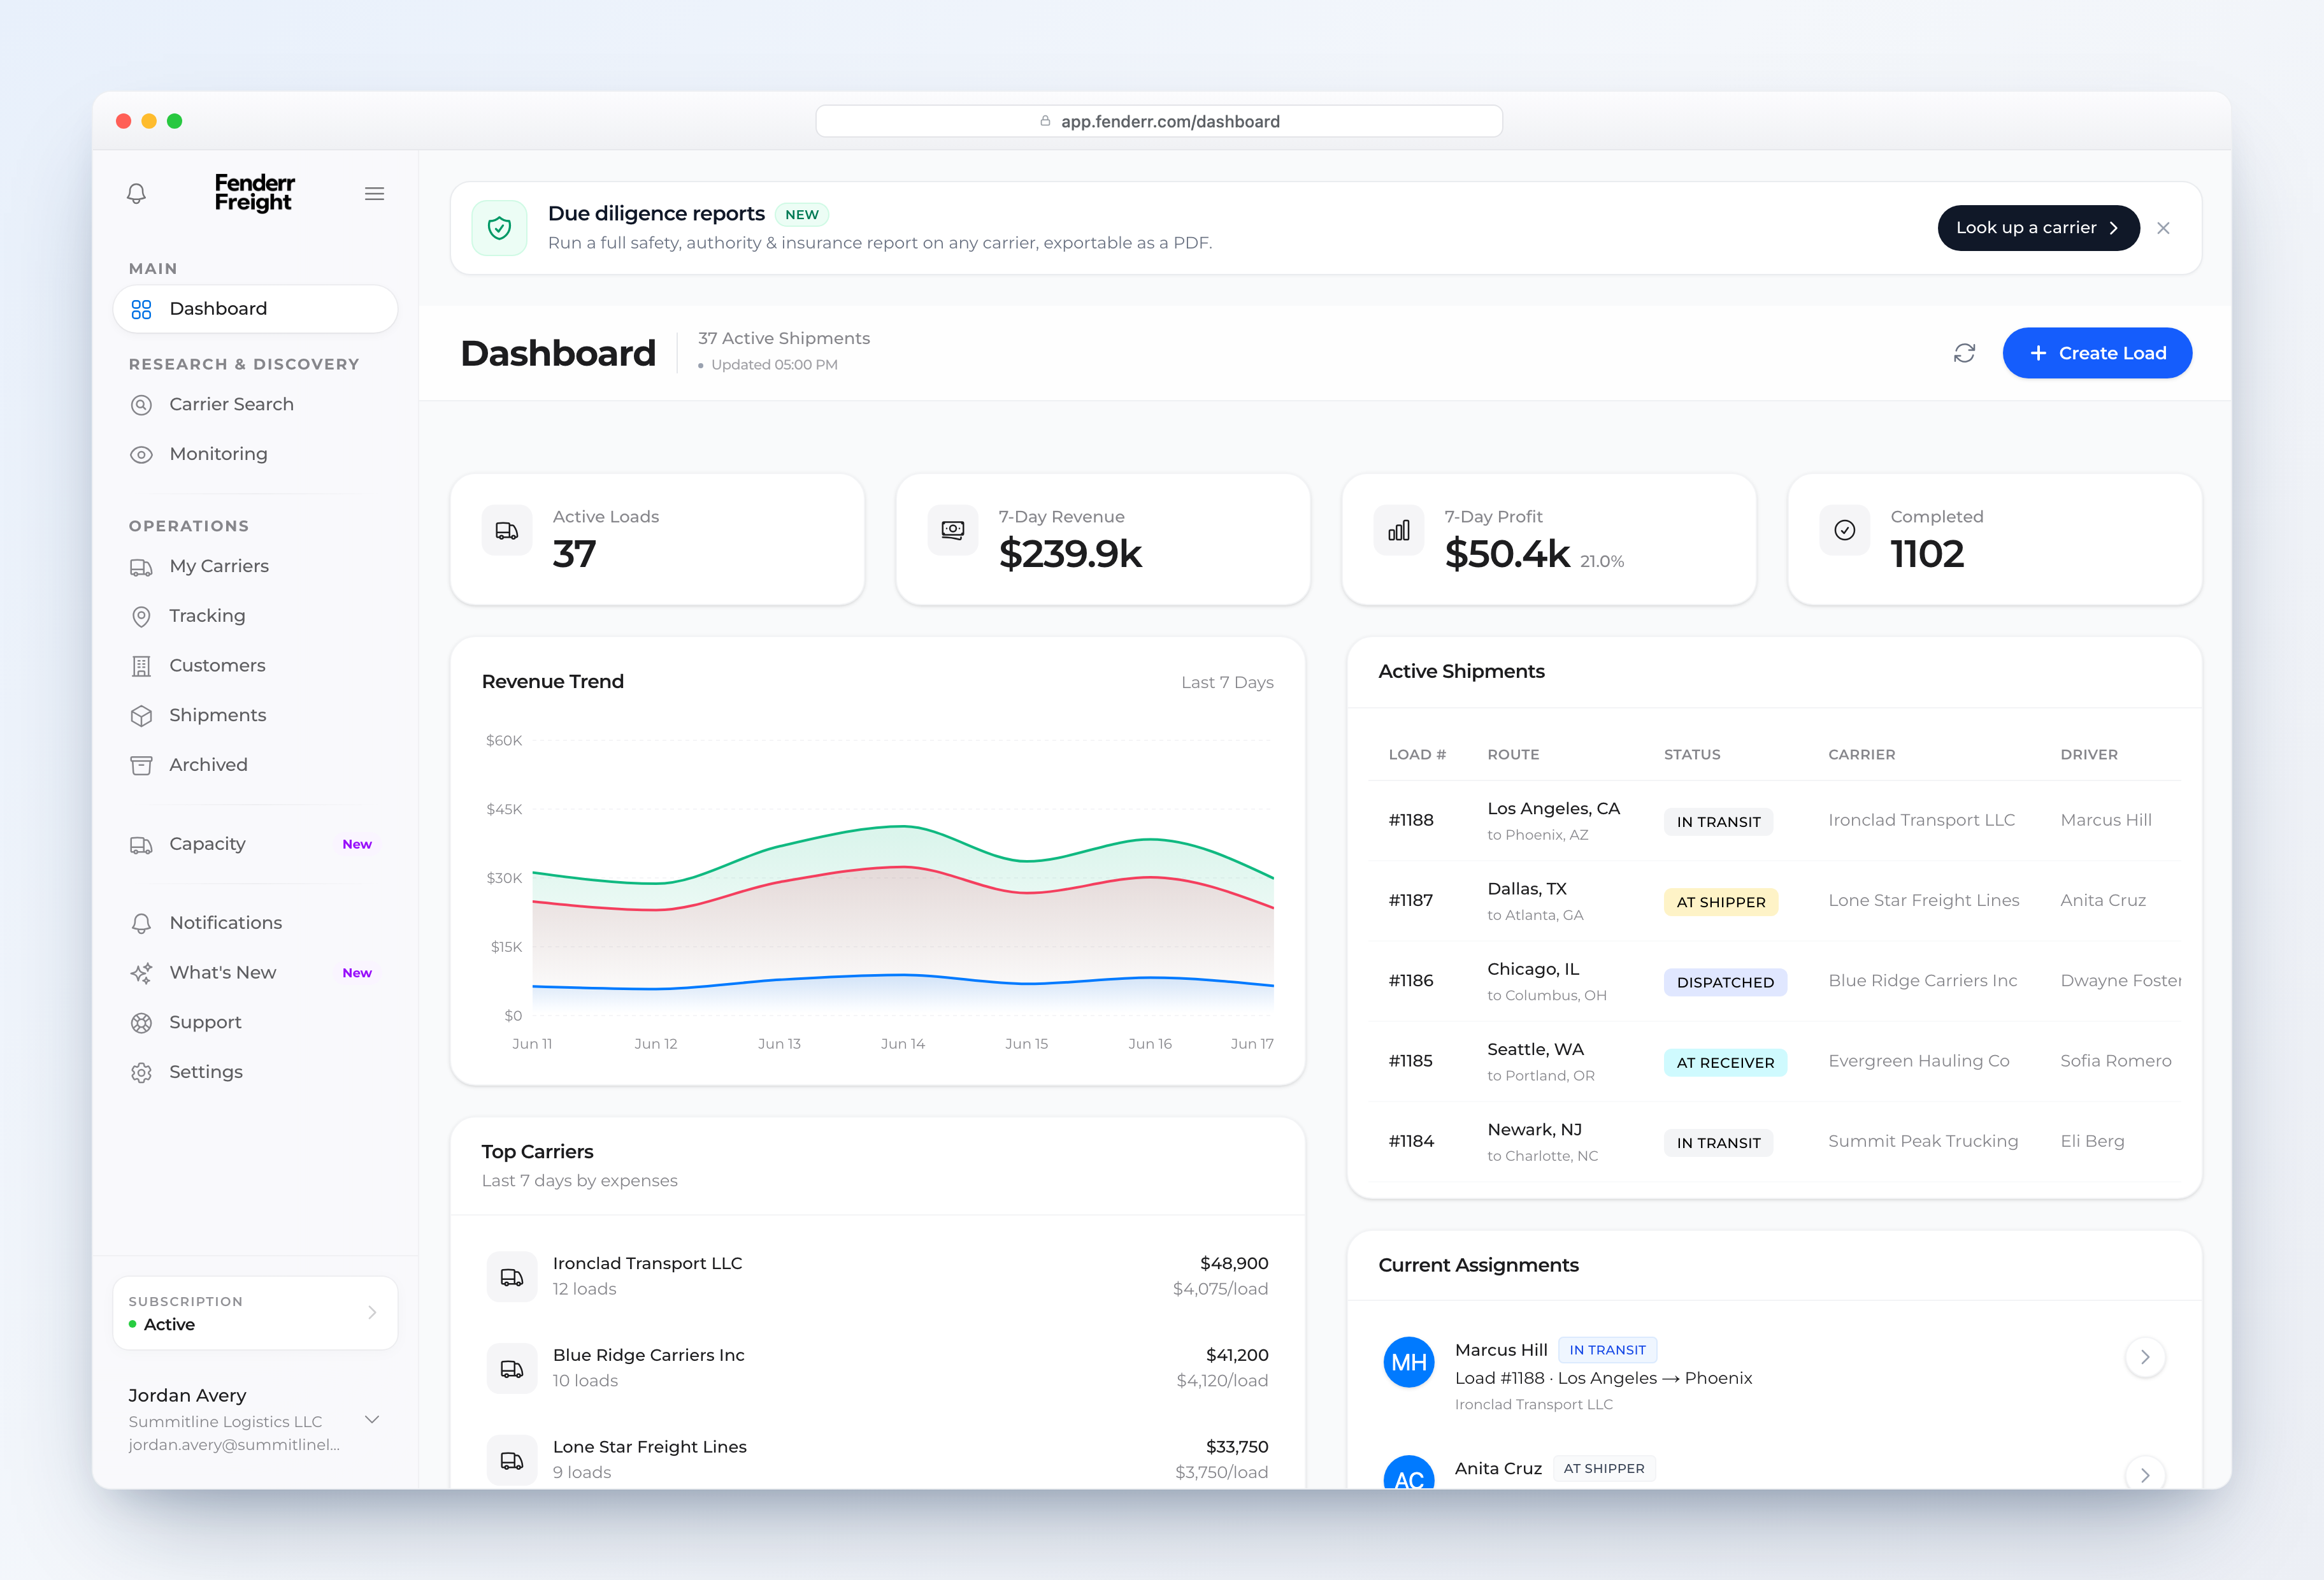The height and width of the screenshot is (1580, 2324).
Task: Open My Carriers in Operations
Action: 255,566
